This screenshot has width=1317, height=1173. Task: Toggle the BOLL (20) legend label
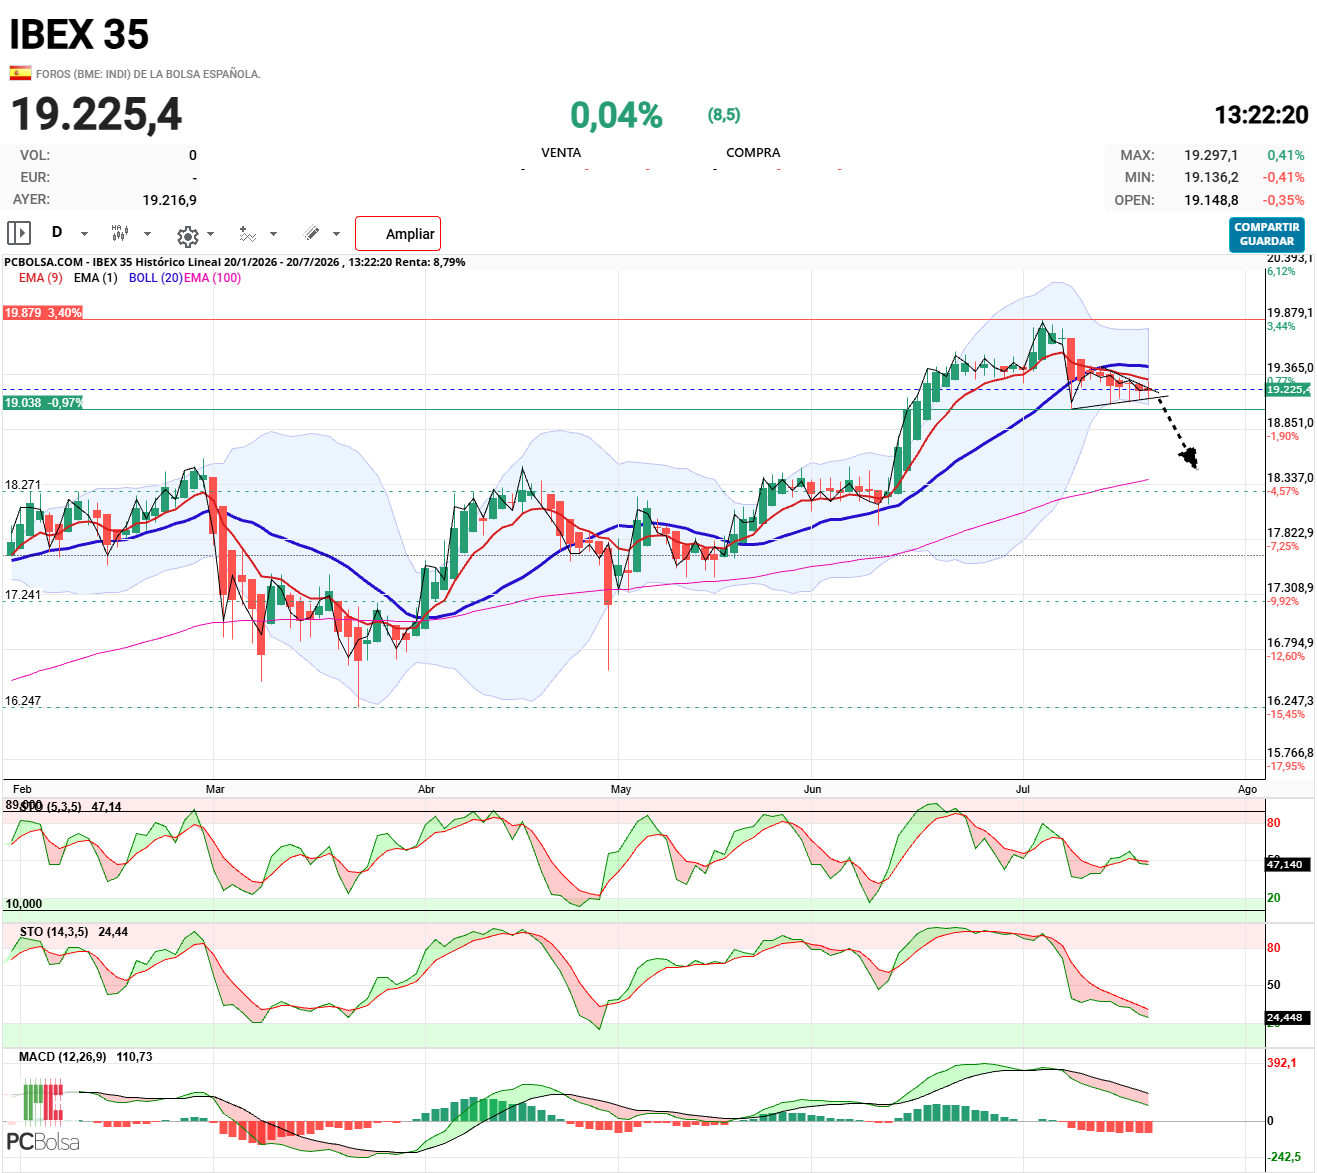[155, 278]
